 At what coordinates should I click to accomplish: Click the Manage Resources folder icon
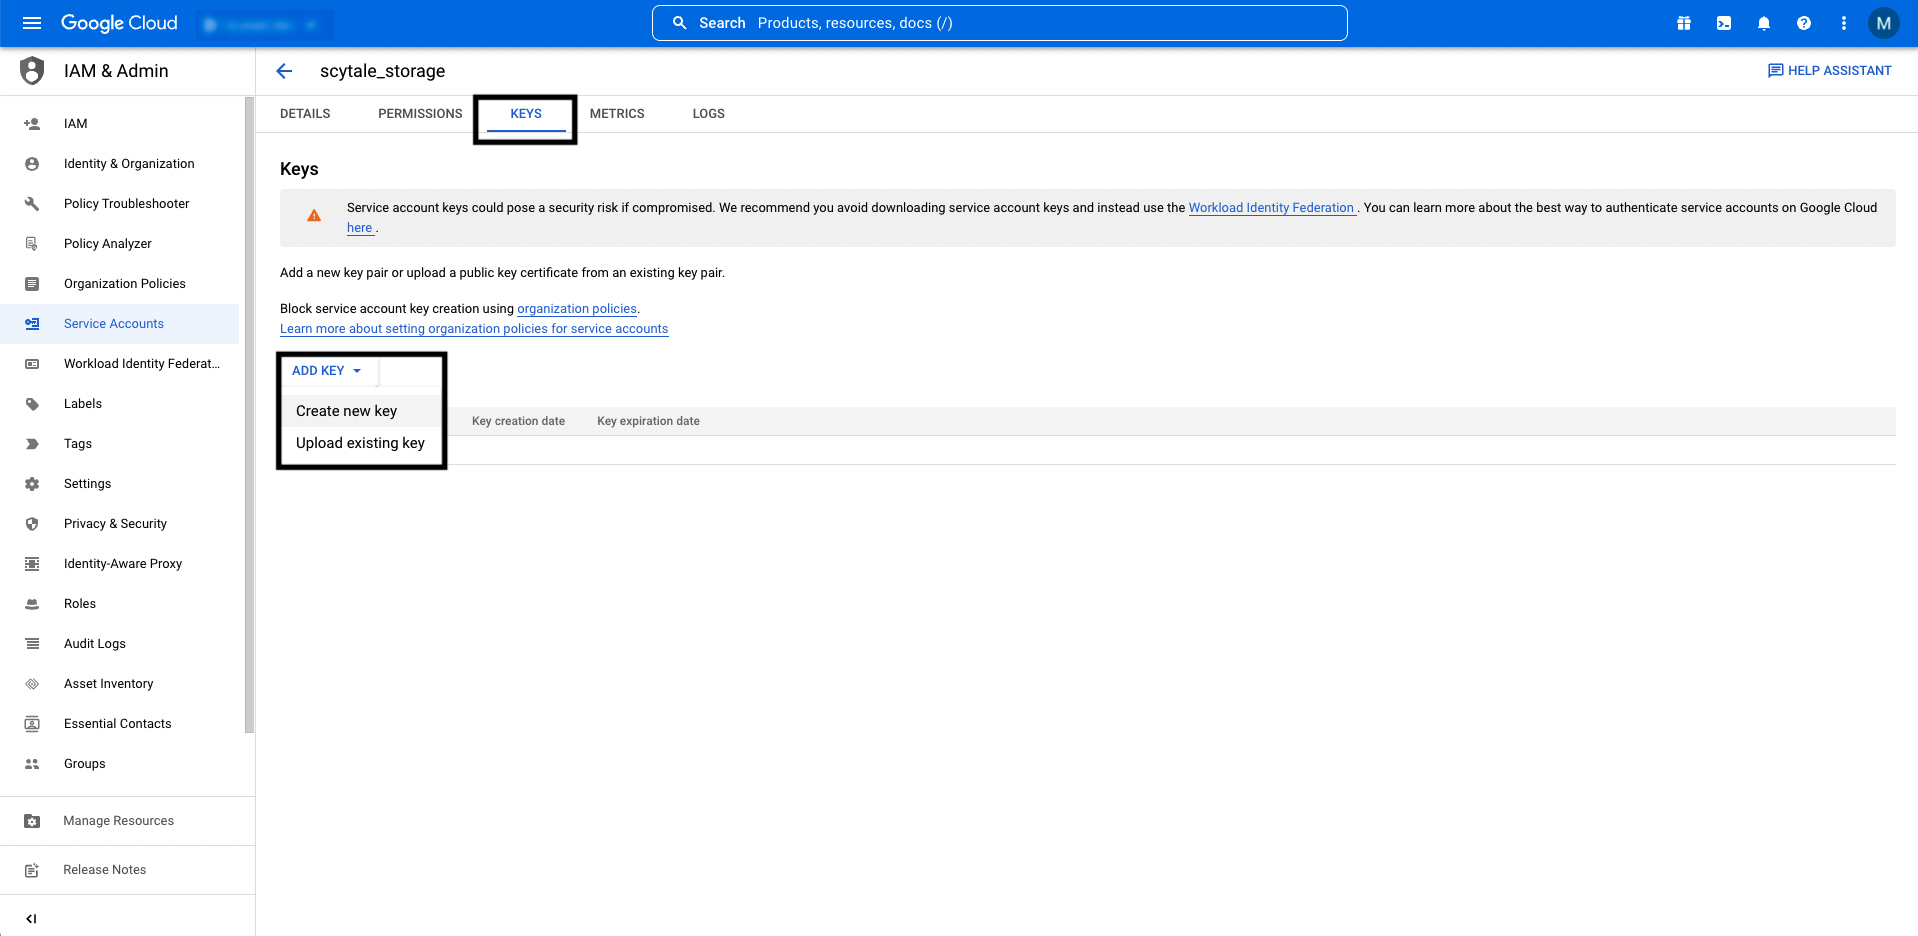32,821
